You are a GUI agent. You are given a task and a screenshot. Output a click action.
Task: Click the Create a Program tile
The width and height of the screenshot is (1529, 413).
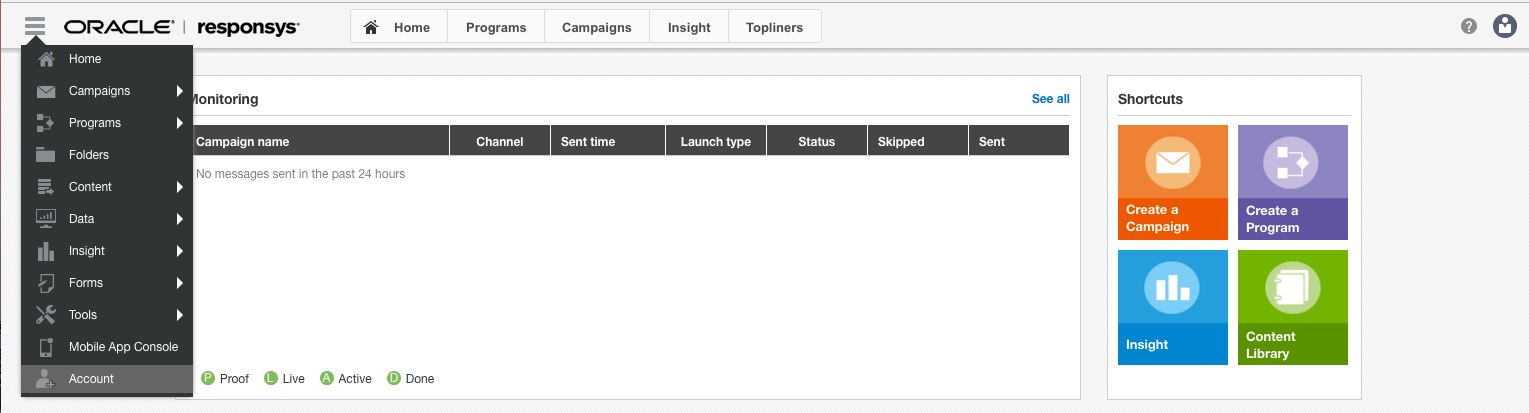click(1293, 182)
